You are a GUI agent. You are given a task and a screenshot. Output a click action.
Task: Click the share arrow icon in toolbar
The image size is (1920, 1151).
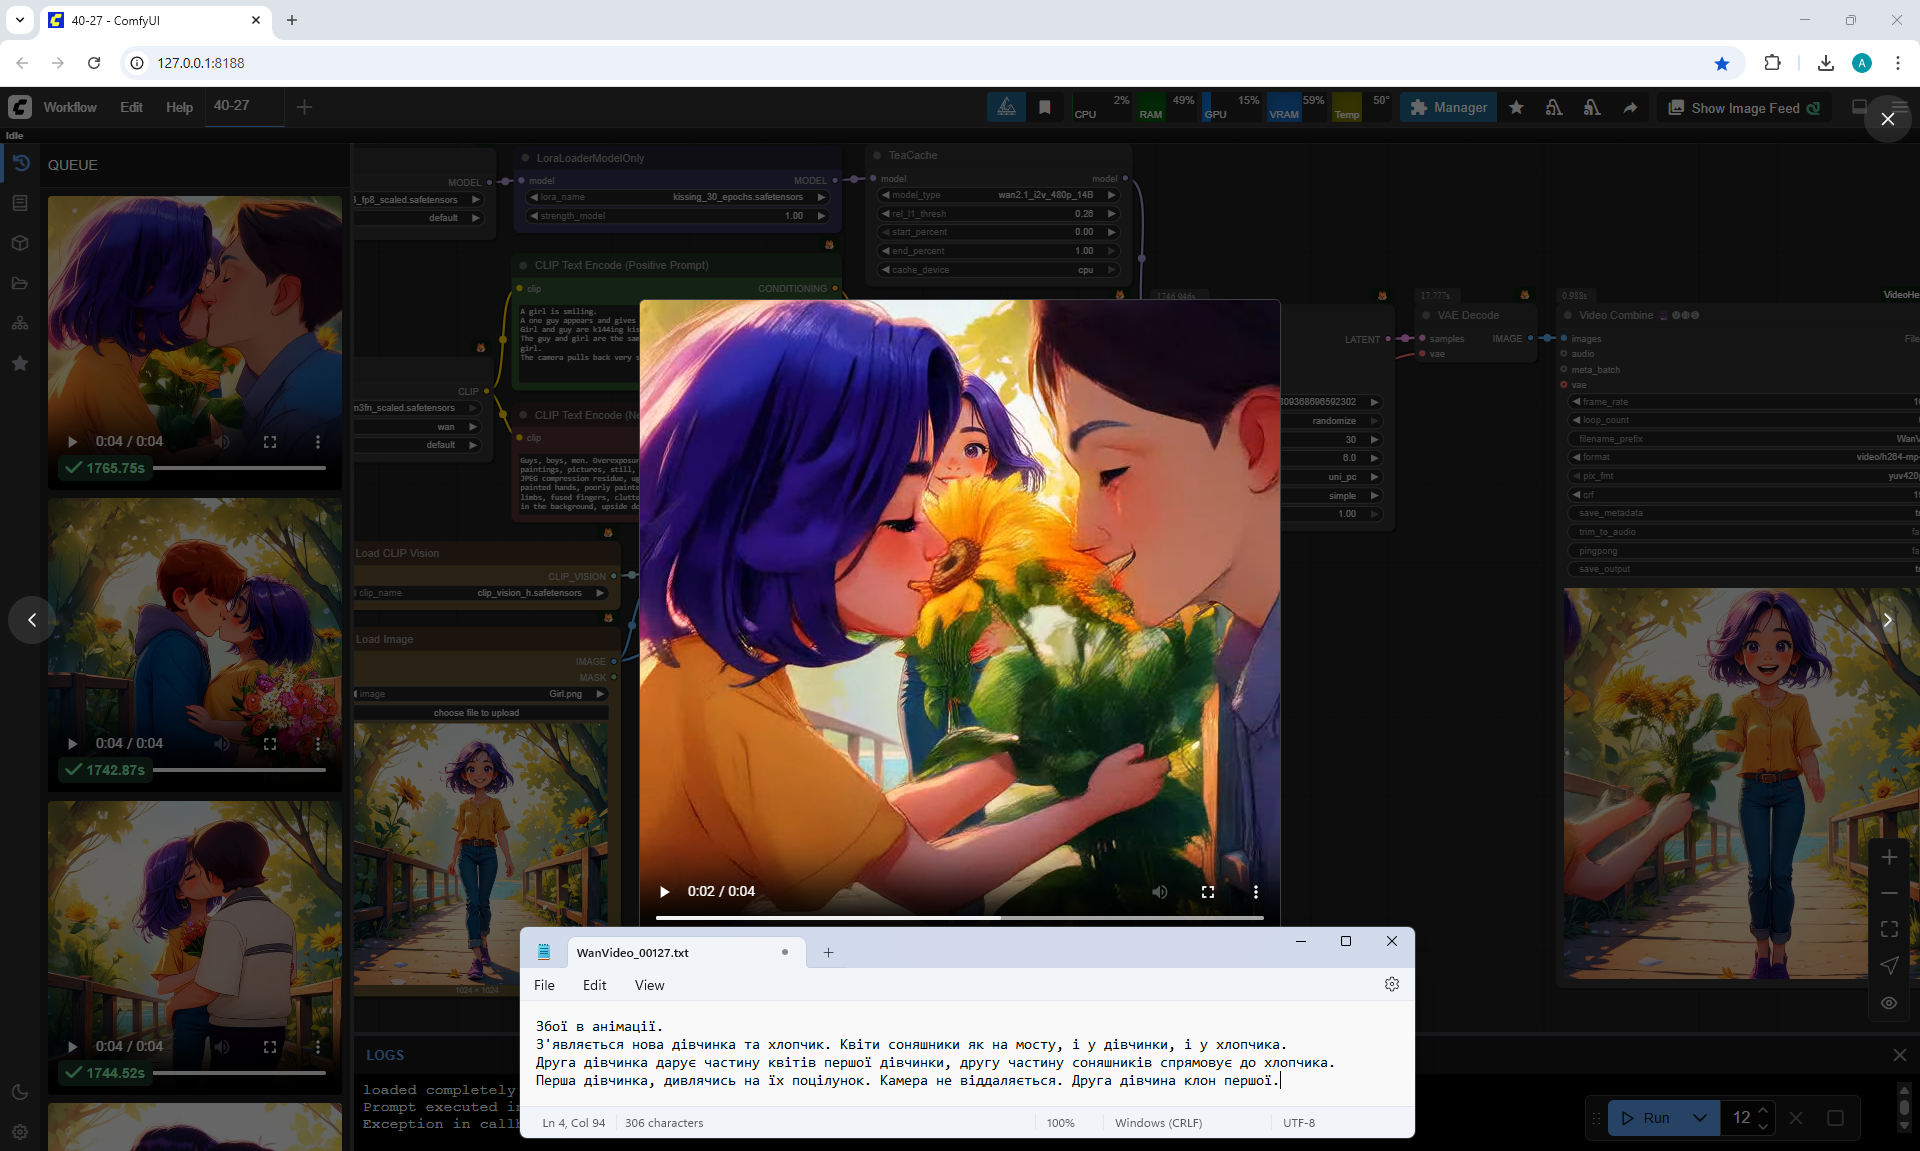click(1630, 108)
